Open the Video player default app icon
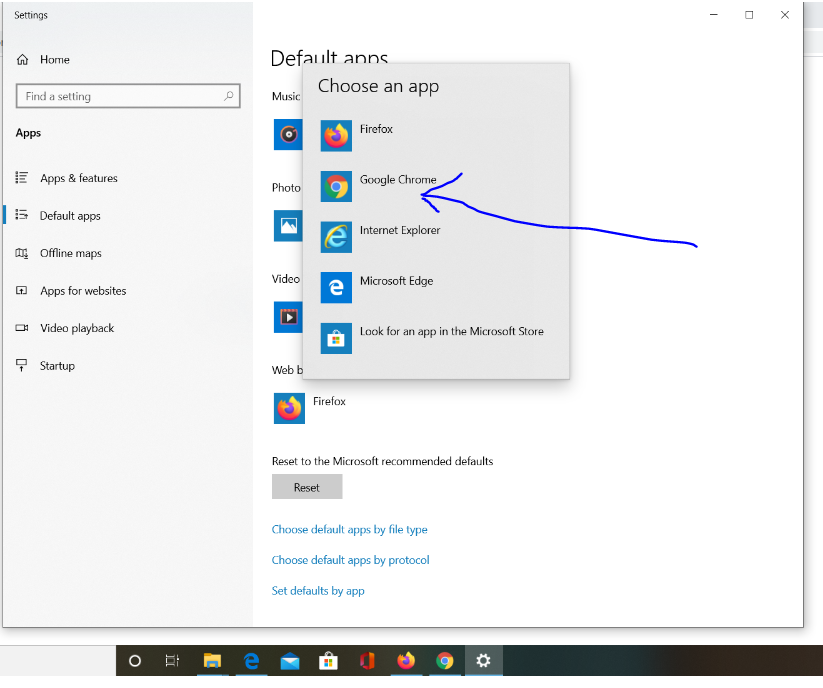This screenshot has width=823, height=688. click(288, 317)
